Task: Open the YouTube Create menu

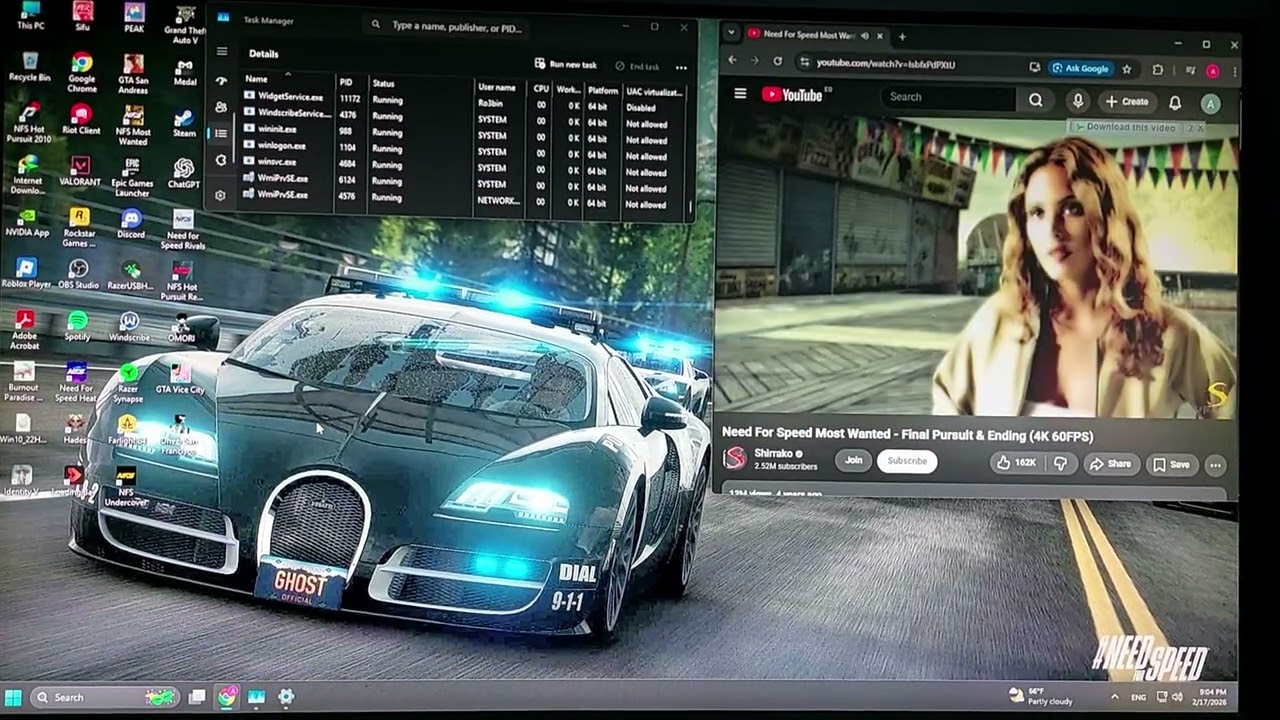Action: [1127, 102]
